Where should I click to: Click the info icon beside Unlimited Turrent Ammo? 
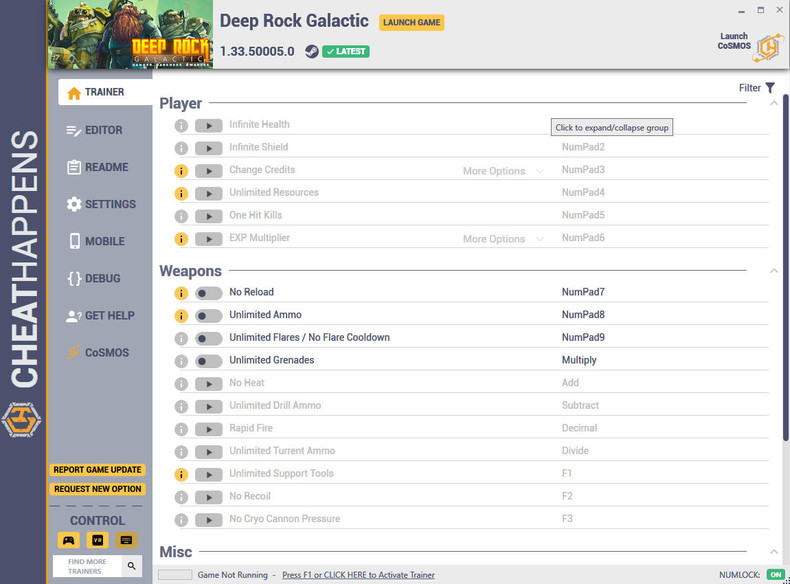(x=181, y=452)
